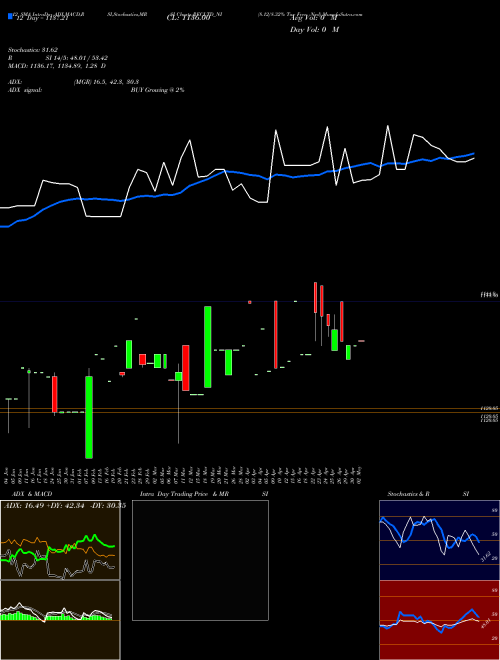The height and width of the screenshot is (660, 500).
Task: Select the 'Day Vol: 0 M' label
Action: tap(314, 29)
